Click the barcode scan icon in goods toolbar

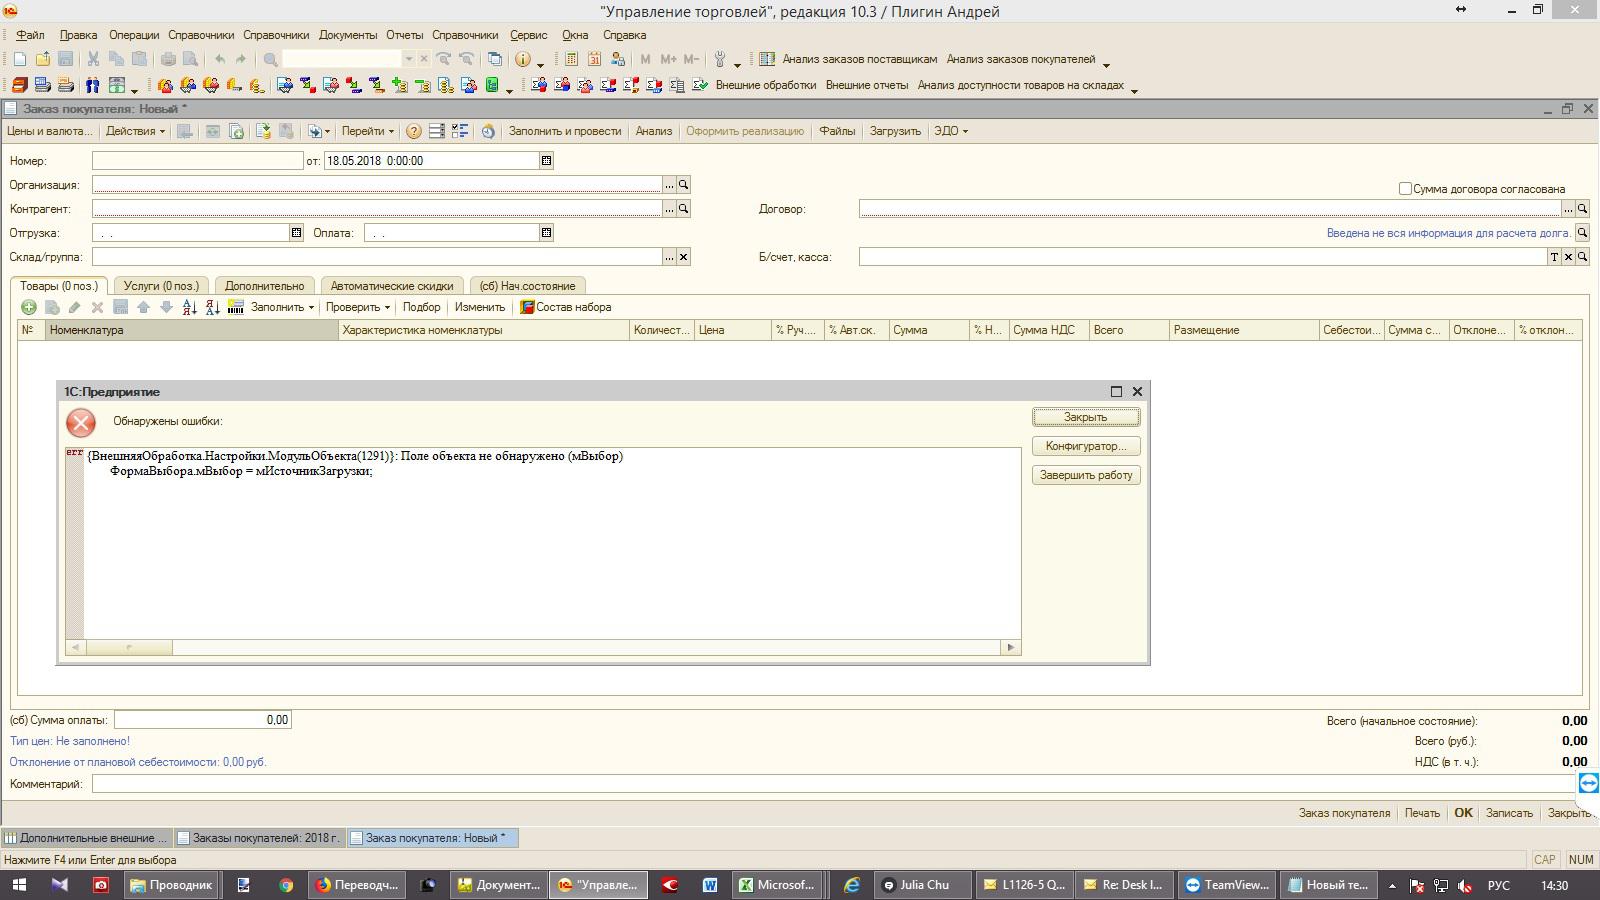point(236,308)
